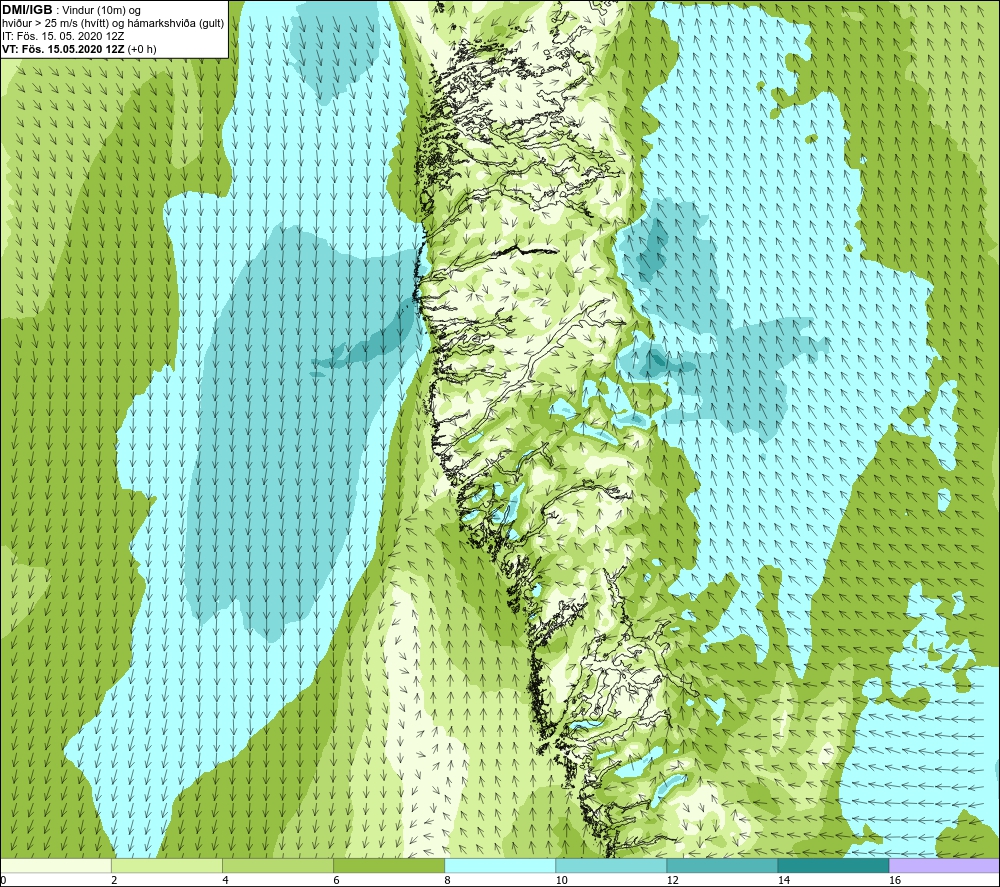The image size is (1000, 887).
Task: Click the 0–2 m/s pale yellow legend swatch
Action: click(55, 866)
